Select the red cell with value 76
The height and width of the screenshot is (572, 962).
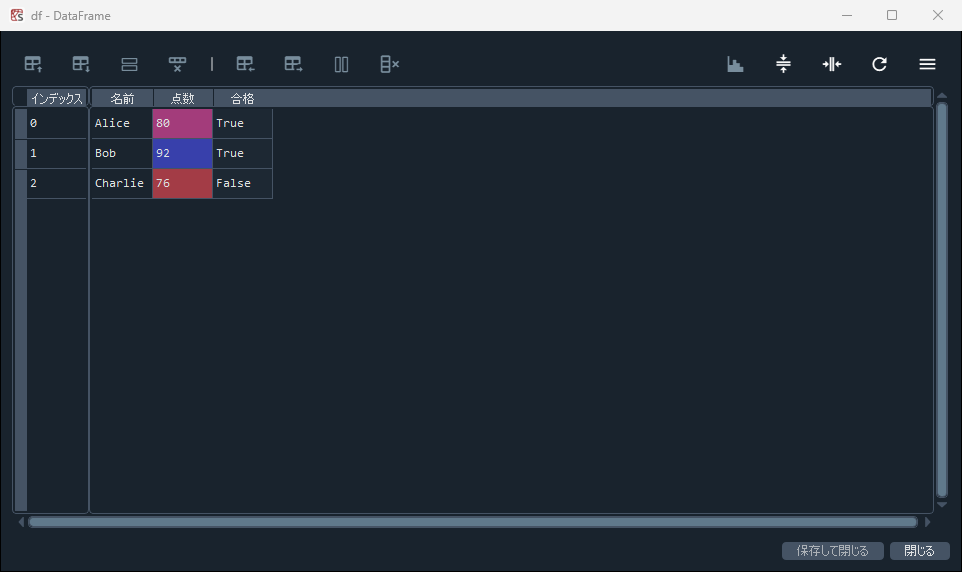click(182, 184)
